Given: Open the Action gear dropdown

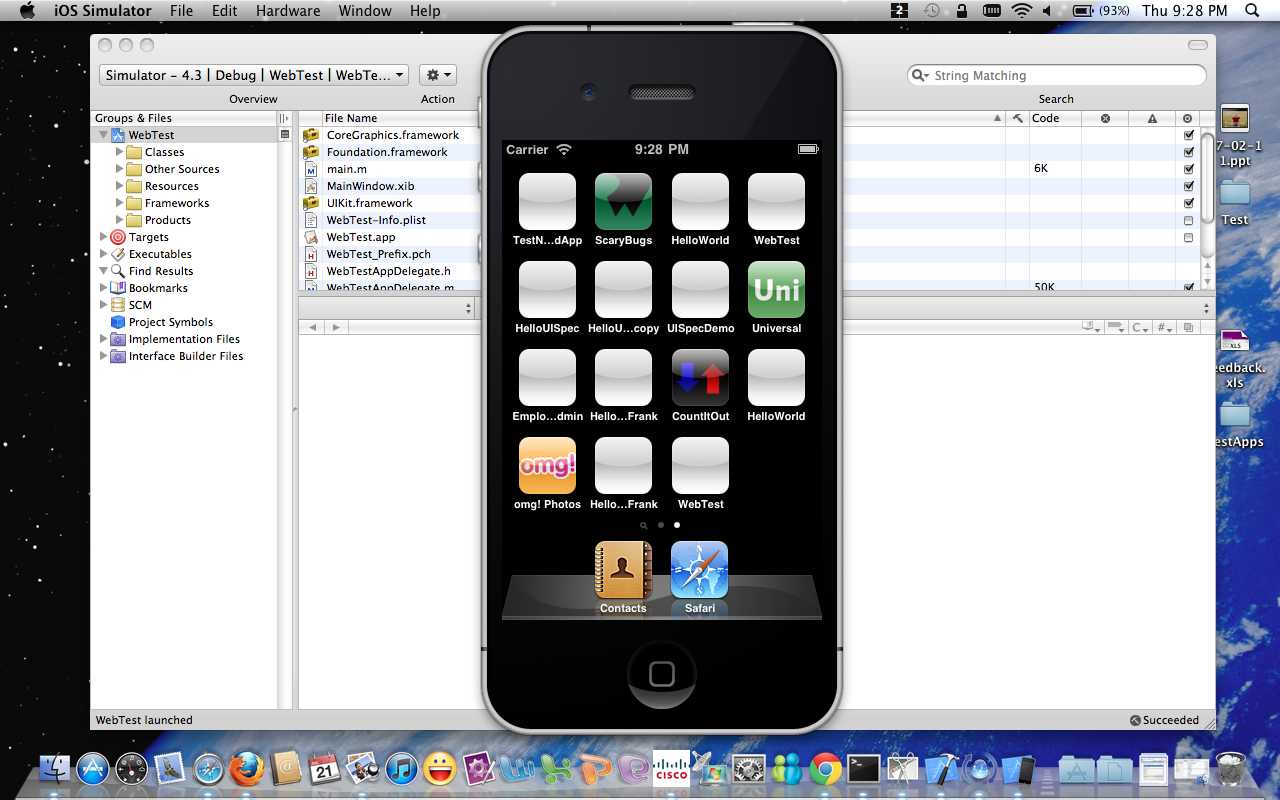Looking at the screenshot, I should 437,74.
